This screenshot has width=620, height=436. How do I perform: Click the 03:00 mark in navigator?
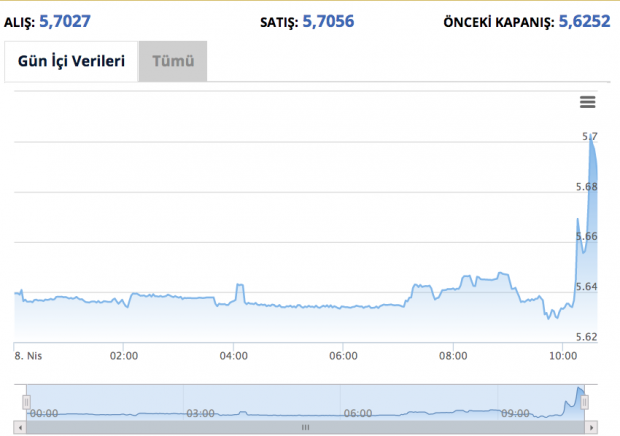(200, 412)
